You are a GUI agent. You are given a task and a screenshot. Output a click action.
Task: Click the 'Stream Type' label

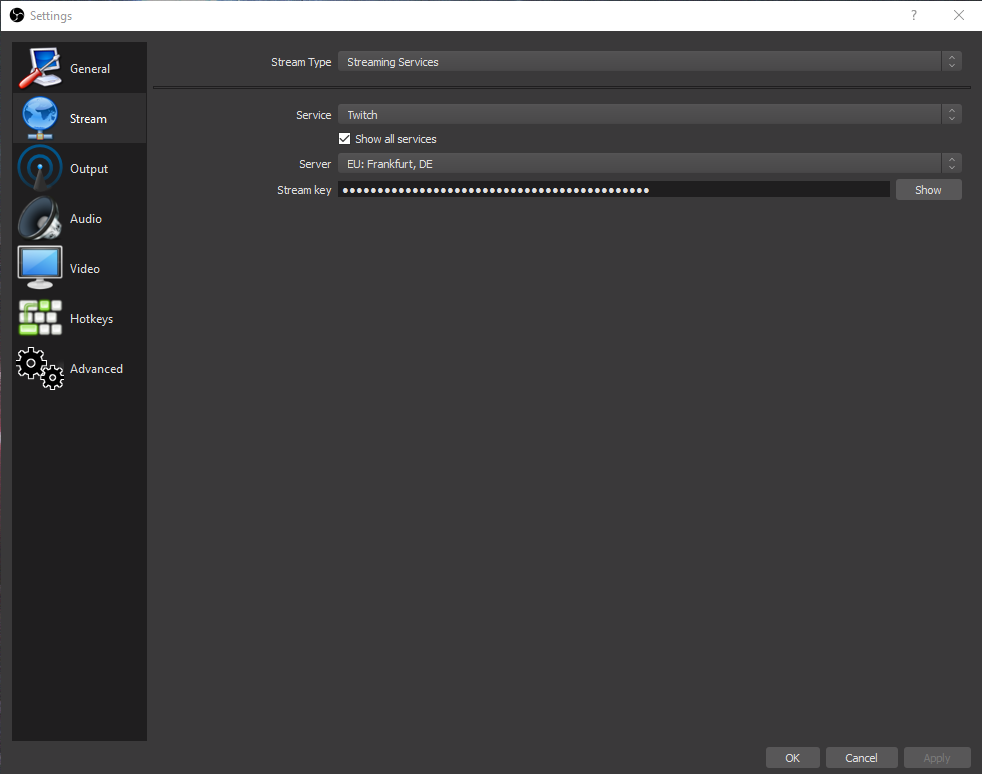[301, 62]
